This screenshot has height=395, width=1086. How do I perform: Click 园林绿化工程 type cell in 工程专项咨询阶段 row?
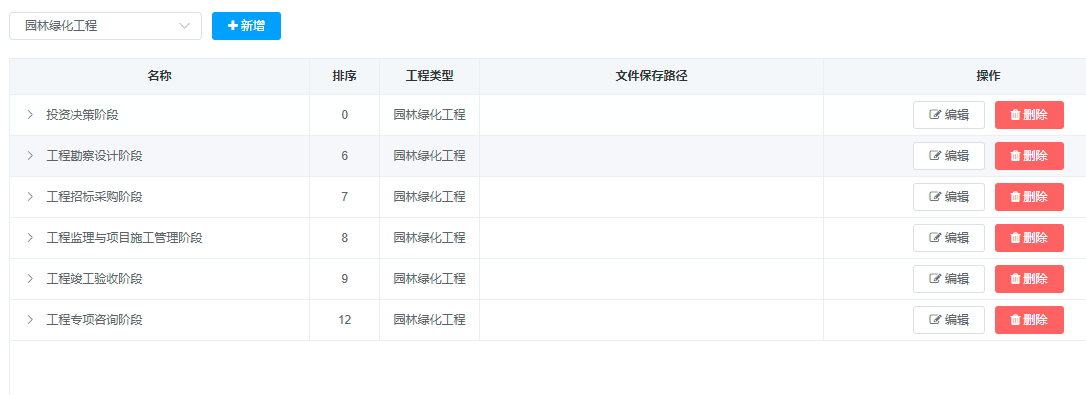(429, 319)
